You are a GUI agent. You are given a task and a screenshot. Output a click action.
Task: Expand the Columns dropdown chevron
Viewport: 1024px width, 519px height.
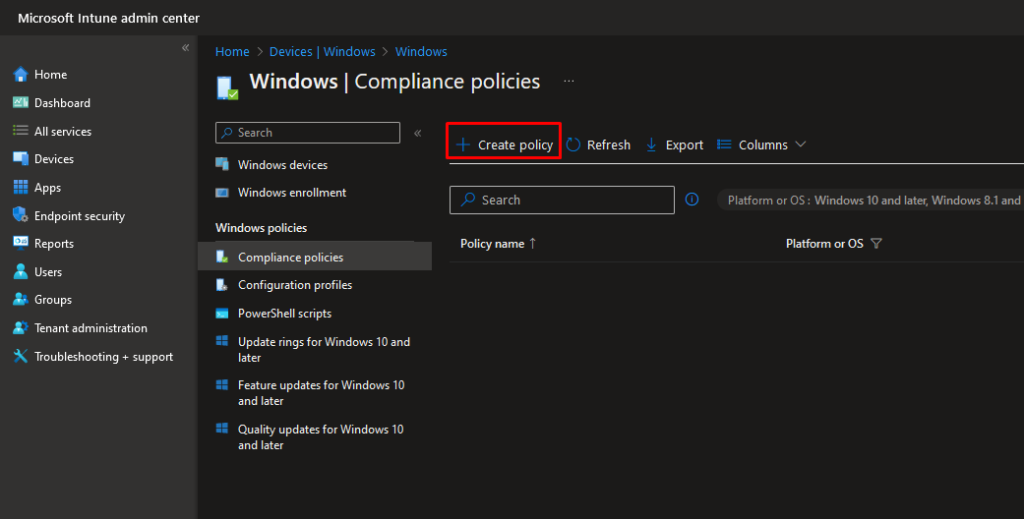coord(801,144)
